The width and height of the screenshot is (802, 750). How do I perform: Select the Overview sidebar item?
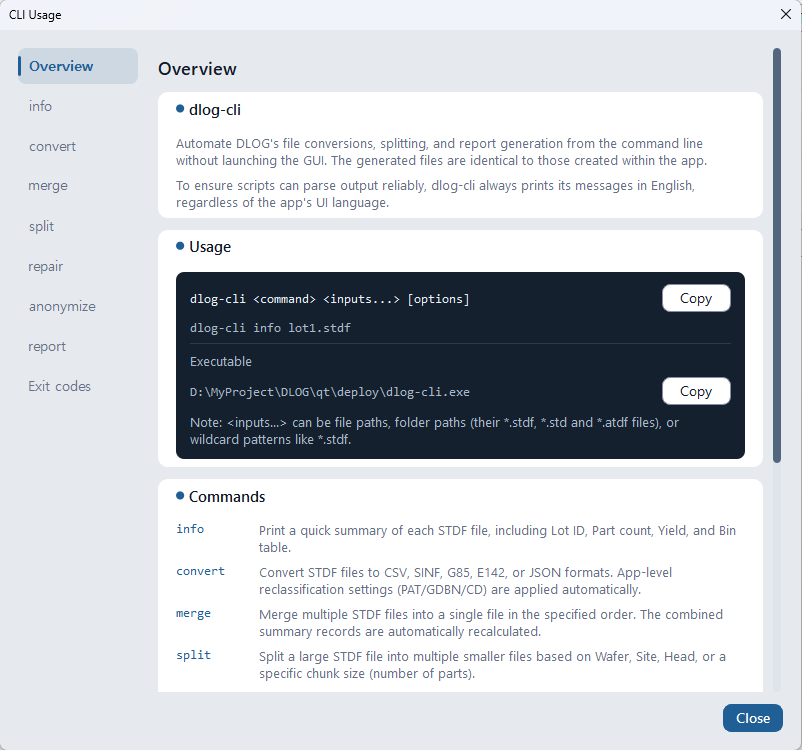tap(78, 66)
